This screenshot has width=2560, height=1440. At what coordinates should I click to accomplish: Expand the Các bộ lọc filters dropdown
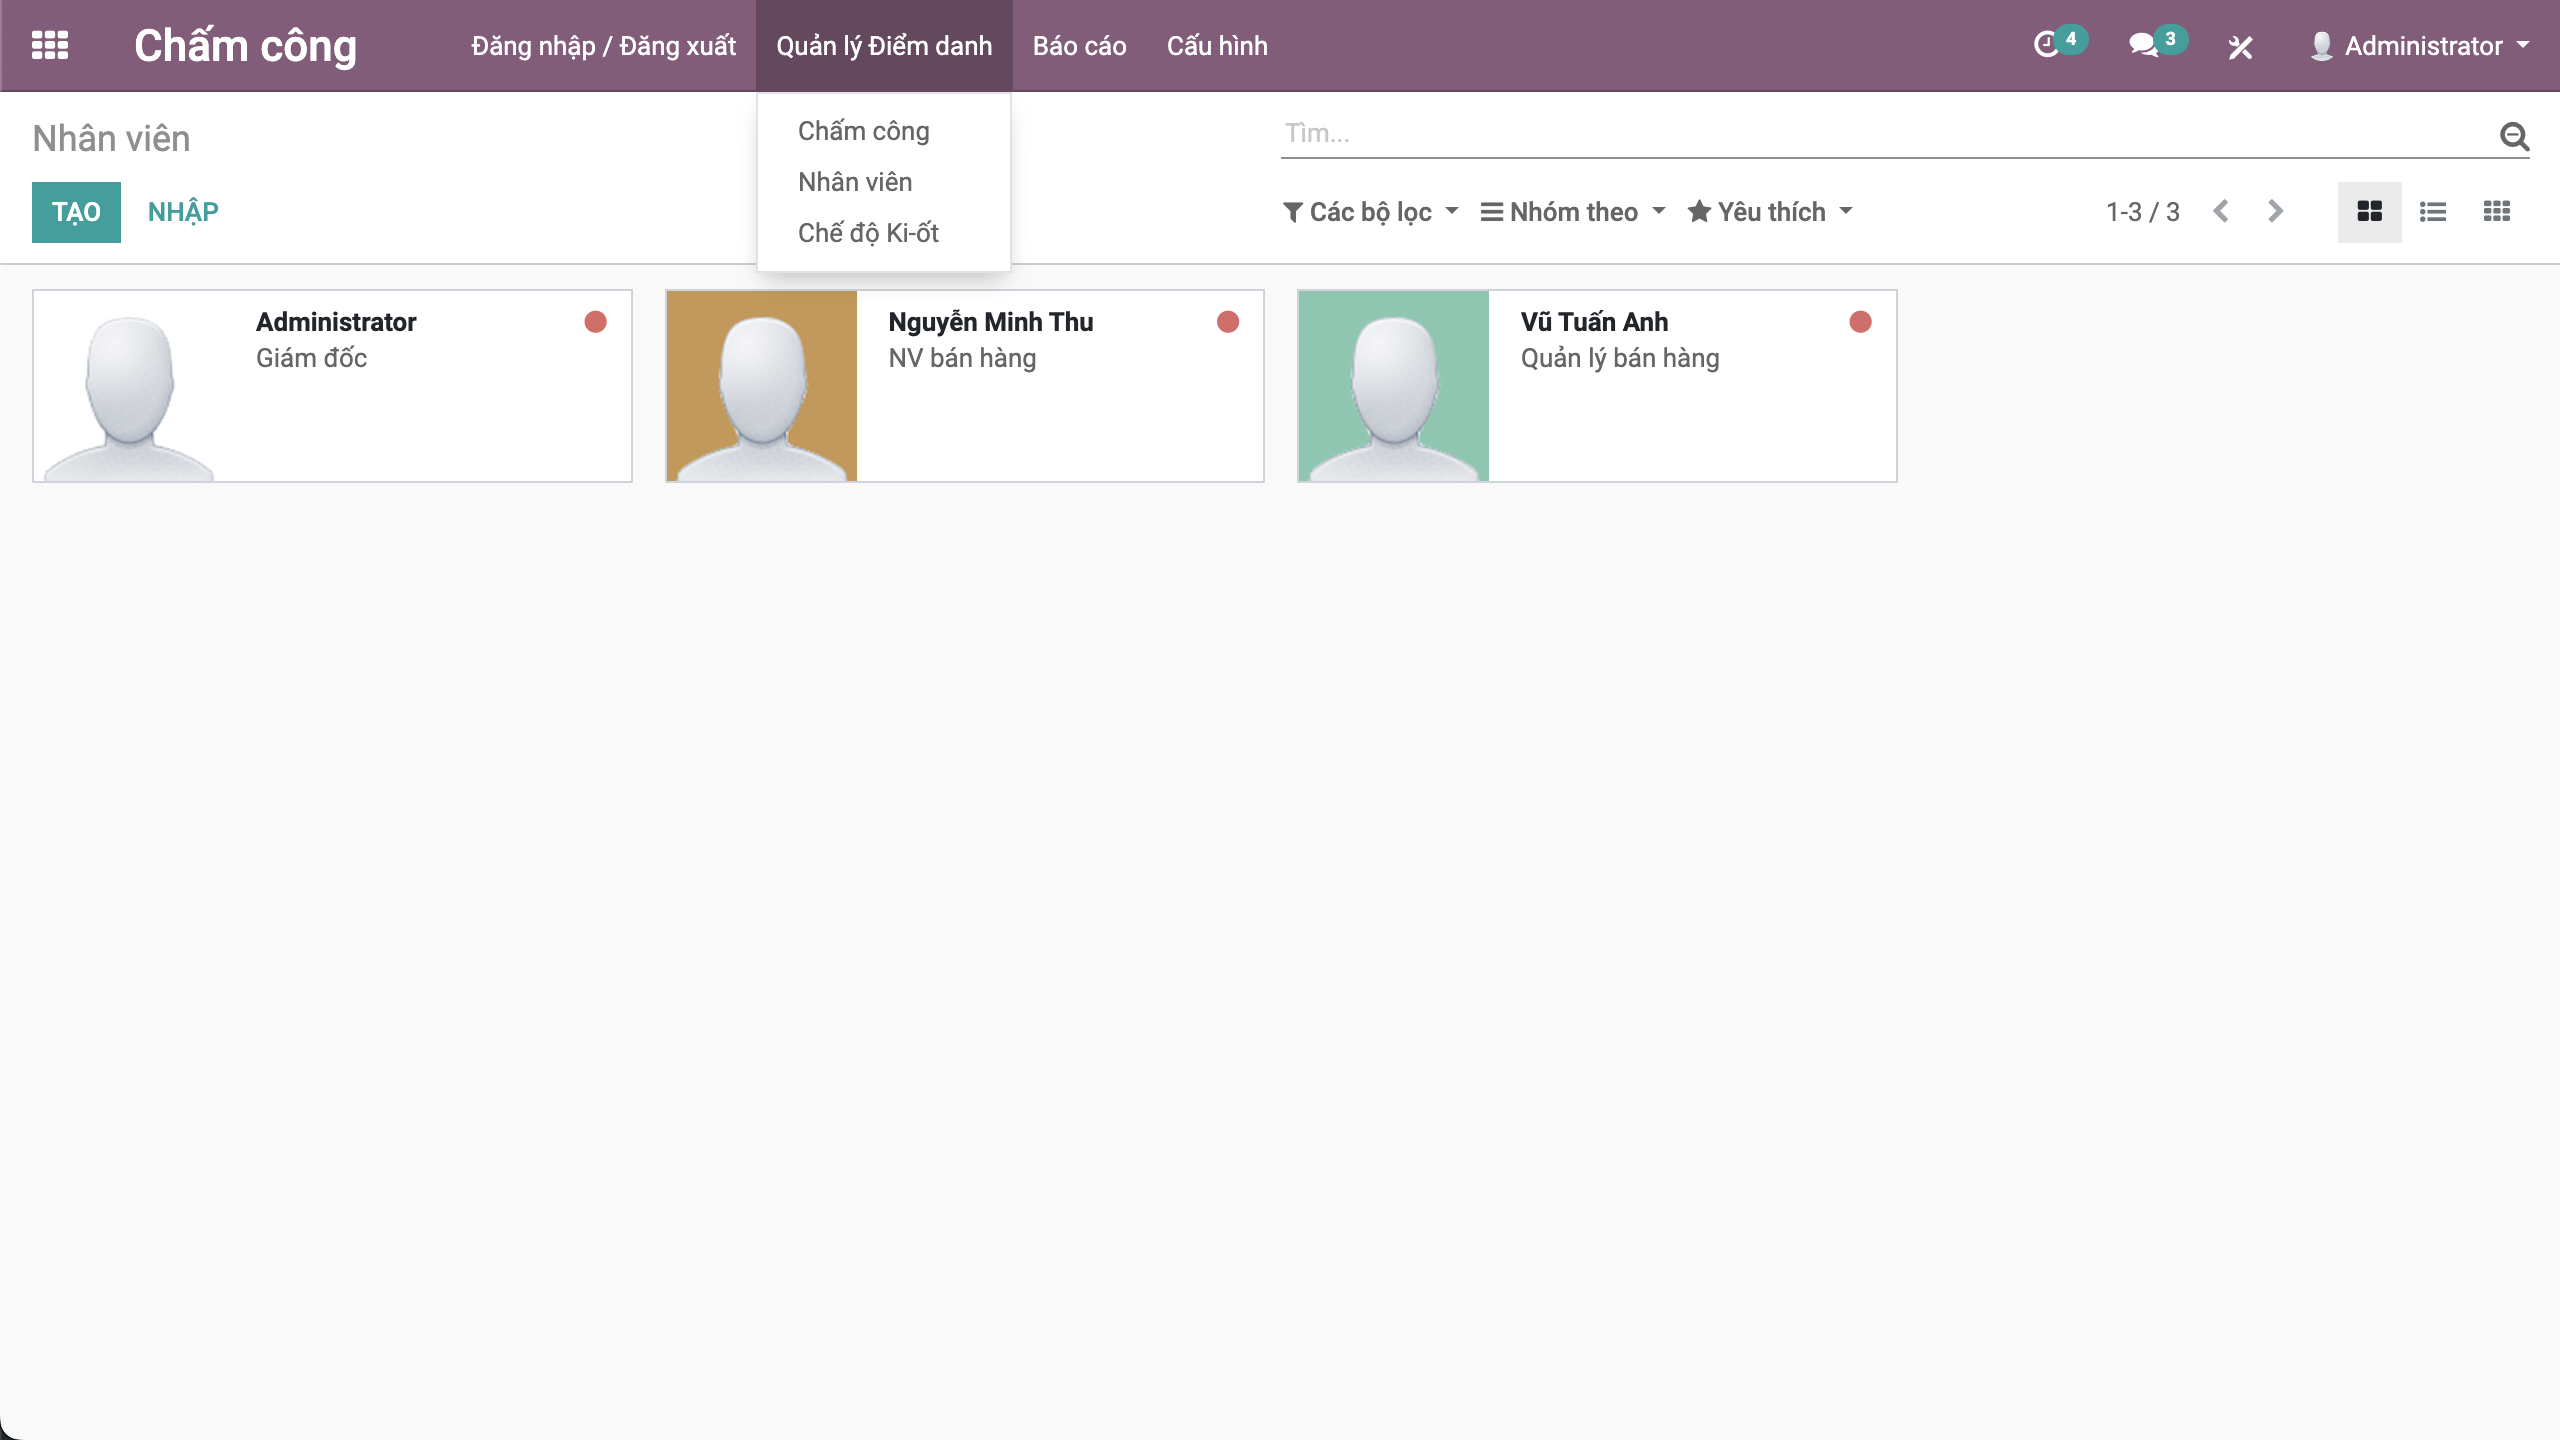[1370, 212]
